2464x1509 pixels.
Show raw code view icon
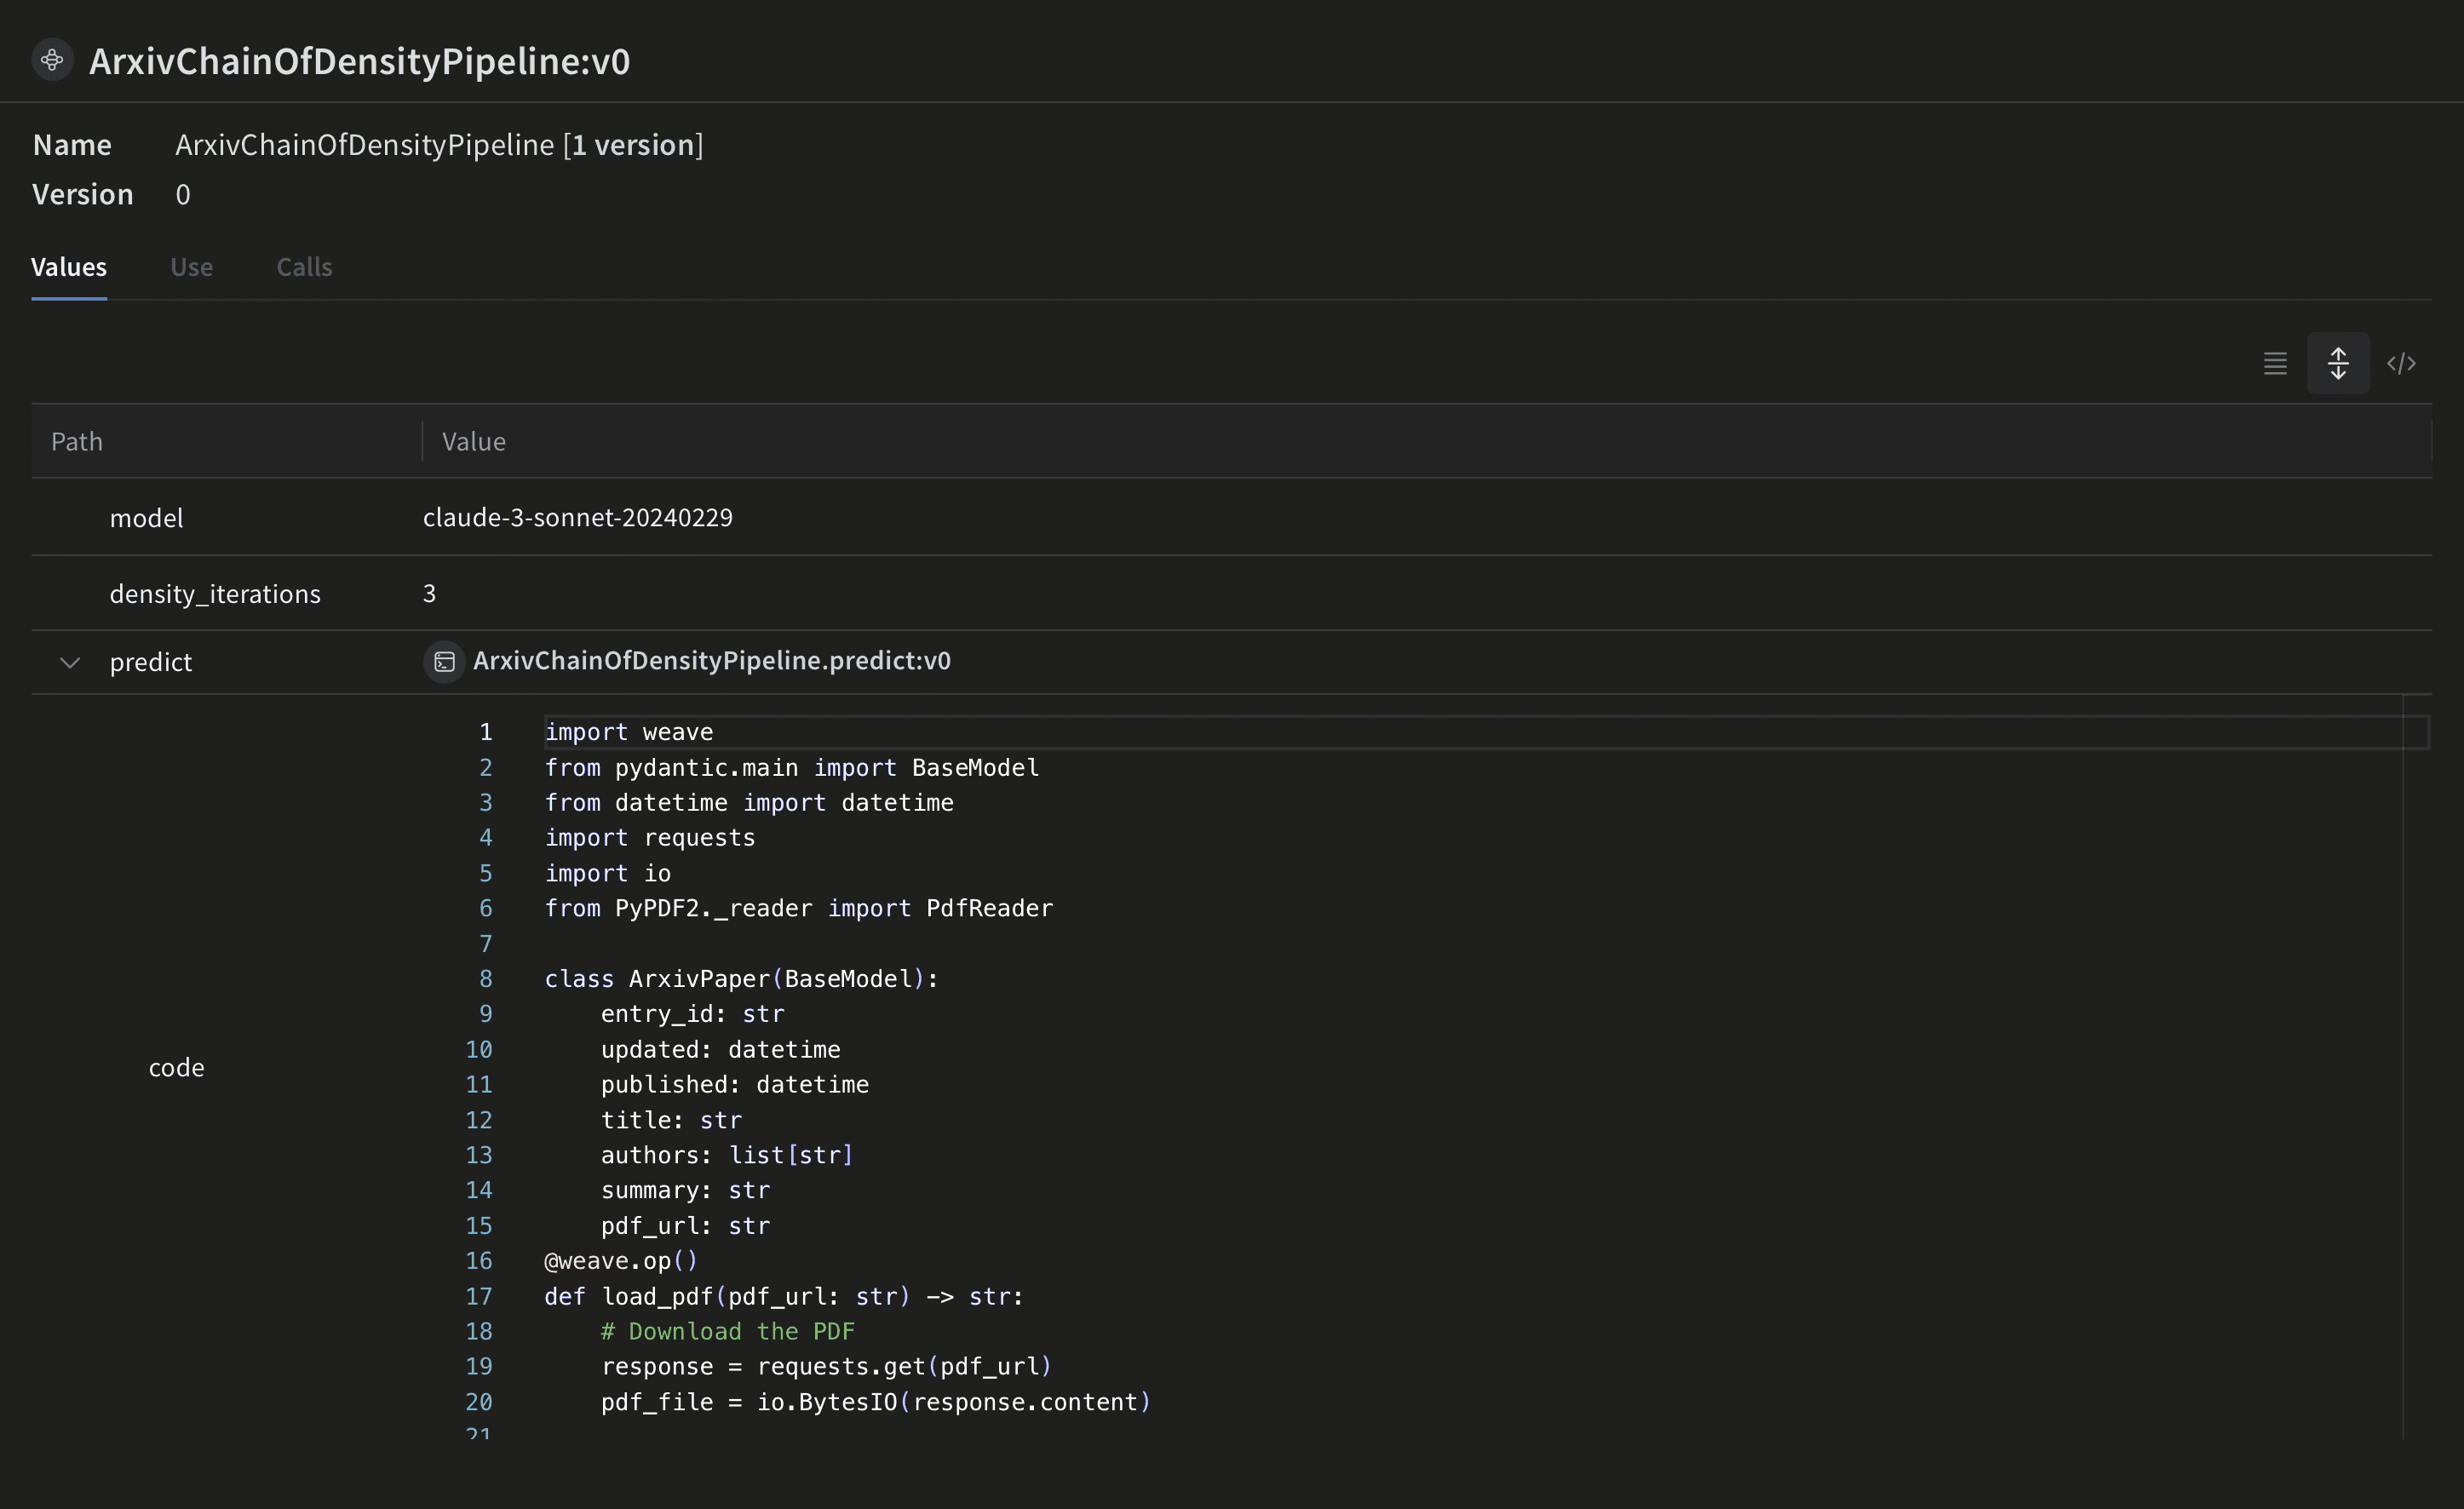click(2401, 363)
